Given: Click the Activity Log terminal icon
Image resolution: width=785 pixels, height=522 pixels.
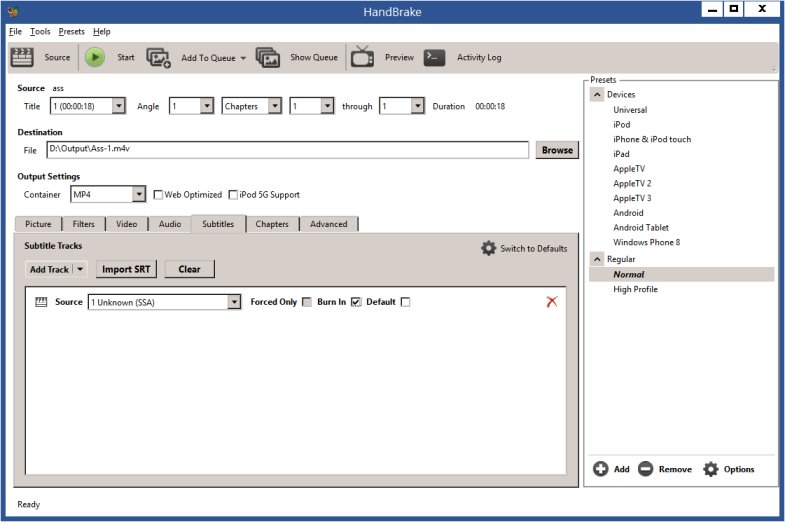Looking at the screenshot, I should click(x=434, y=58).
